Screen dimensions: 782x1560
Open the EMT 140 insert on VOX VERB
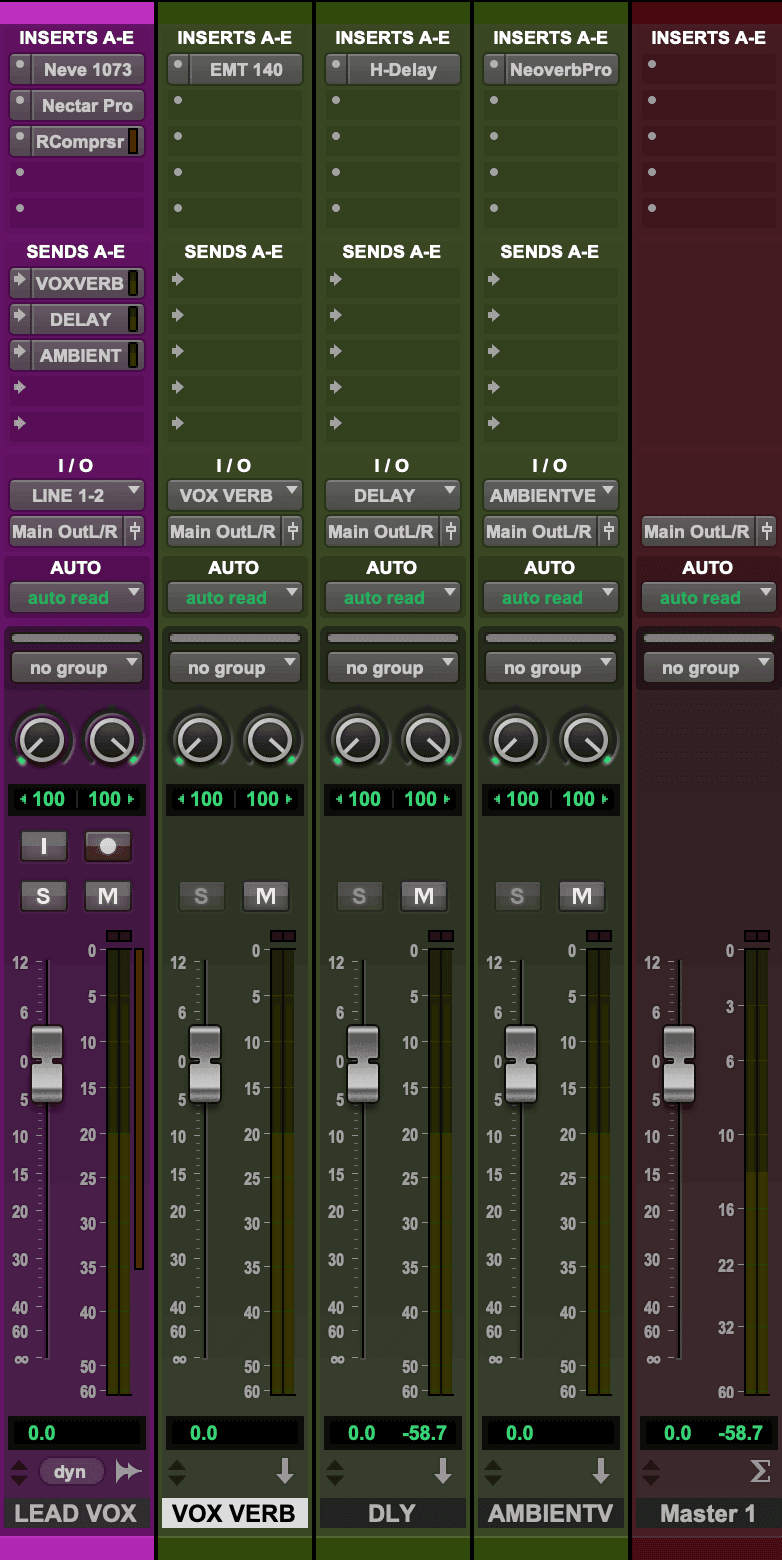tap(246, 70)
